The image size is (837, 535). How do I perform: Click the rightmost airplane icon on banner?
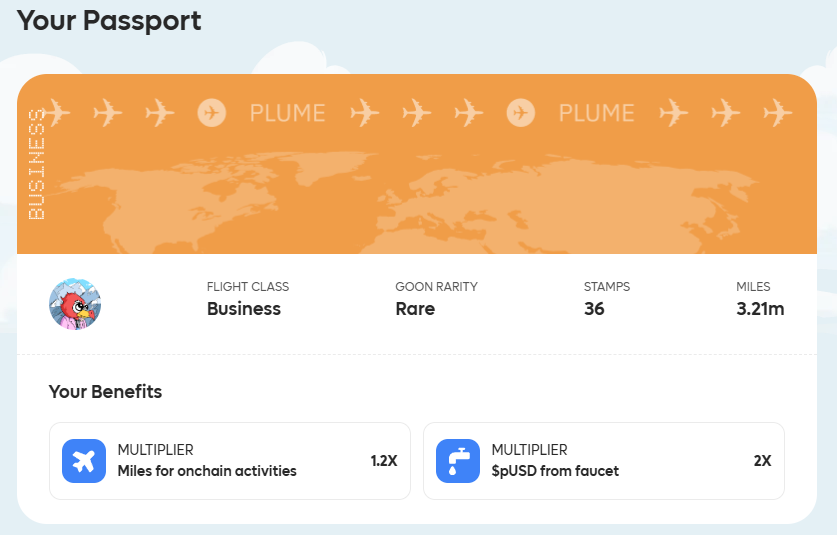777,113
